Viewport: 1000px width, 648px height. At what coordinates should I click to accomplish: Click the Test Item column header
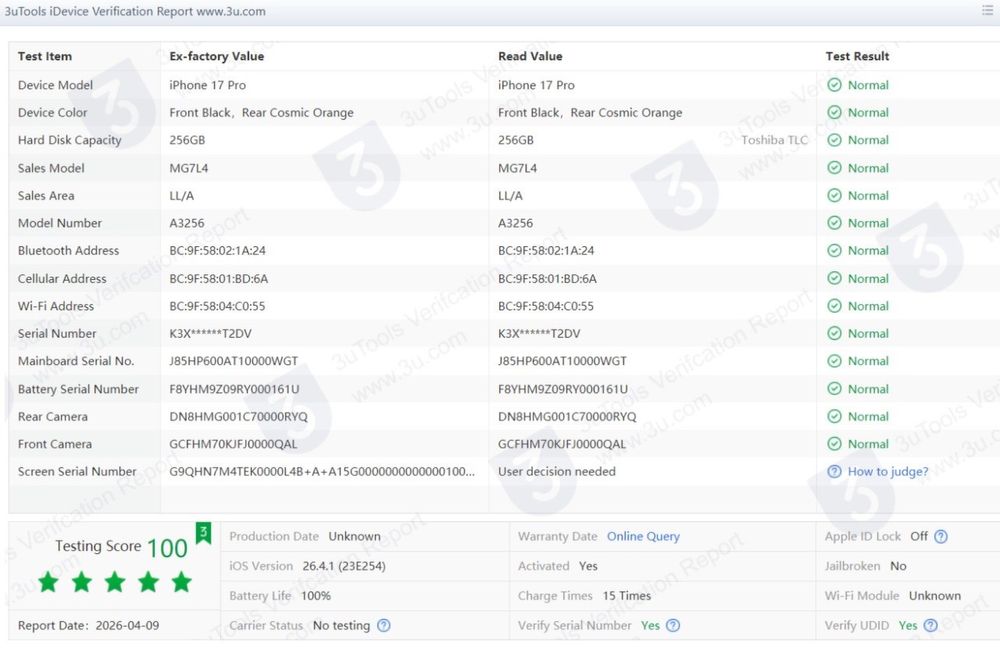45,56
